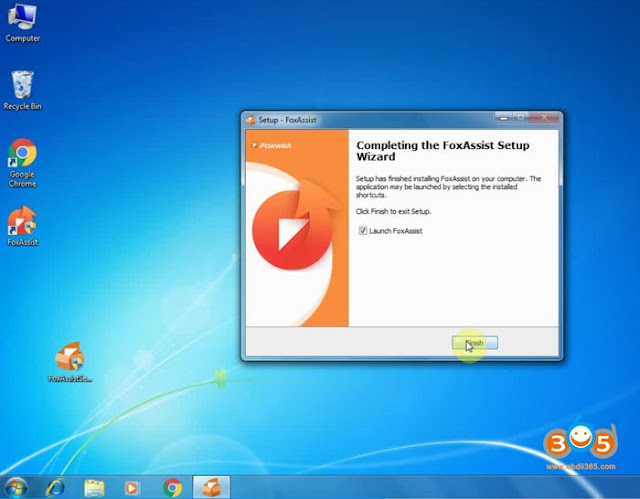Screen dimensions: 640x499
Task: Select the FoxAssist desktop shortcut
Action: [22, 226]
